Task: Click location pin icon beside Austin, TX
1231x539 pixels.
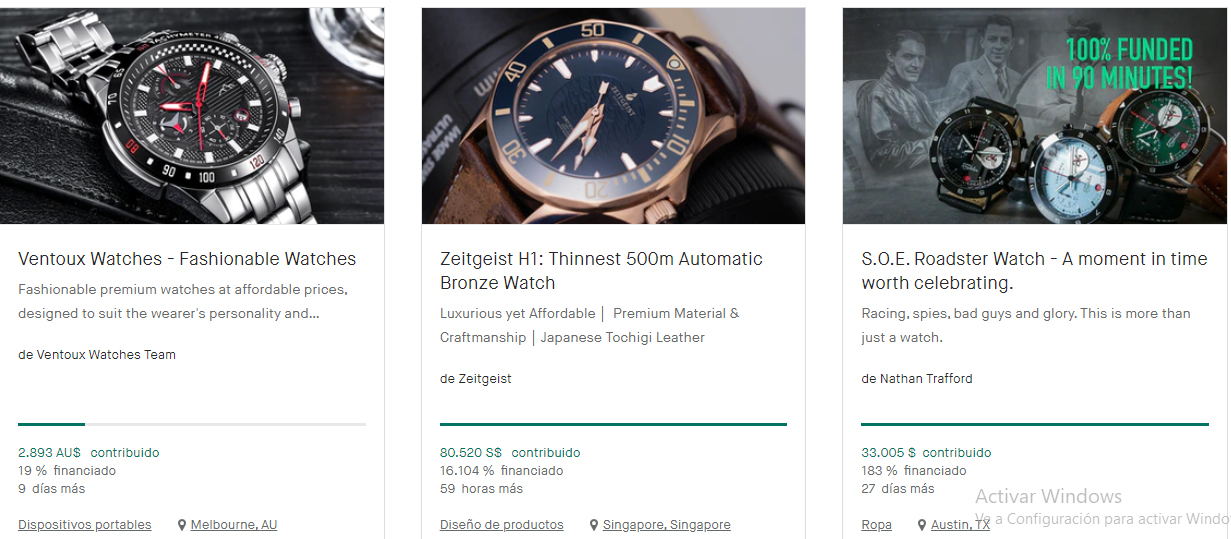Action: (x=922, y=525)
